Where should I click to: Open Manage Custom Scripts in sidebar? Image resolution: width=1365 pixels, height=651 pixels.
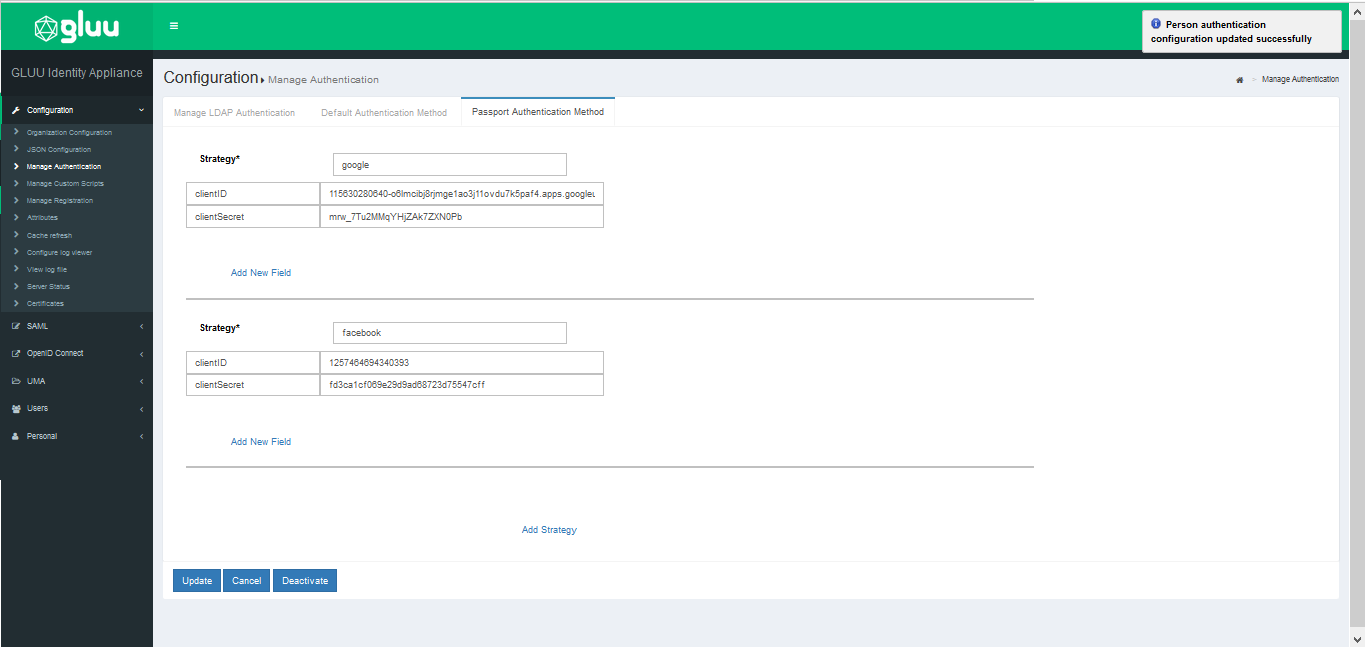(x=65, y=184)
